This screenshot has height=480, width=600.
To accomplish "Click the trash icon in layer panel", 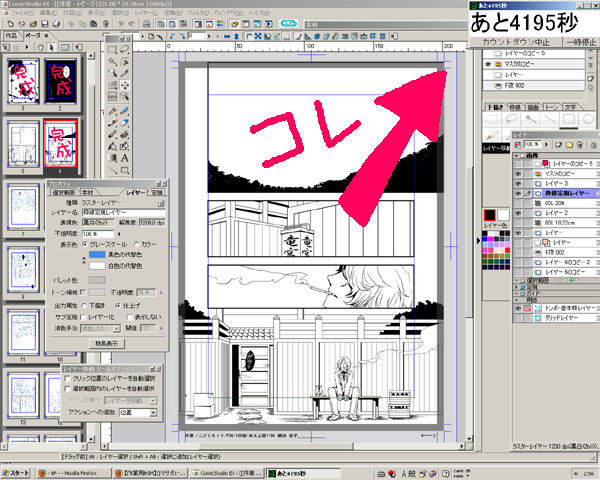I will click(580, 145).
